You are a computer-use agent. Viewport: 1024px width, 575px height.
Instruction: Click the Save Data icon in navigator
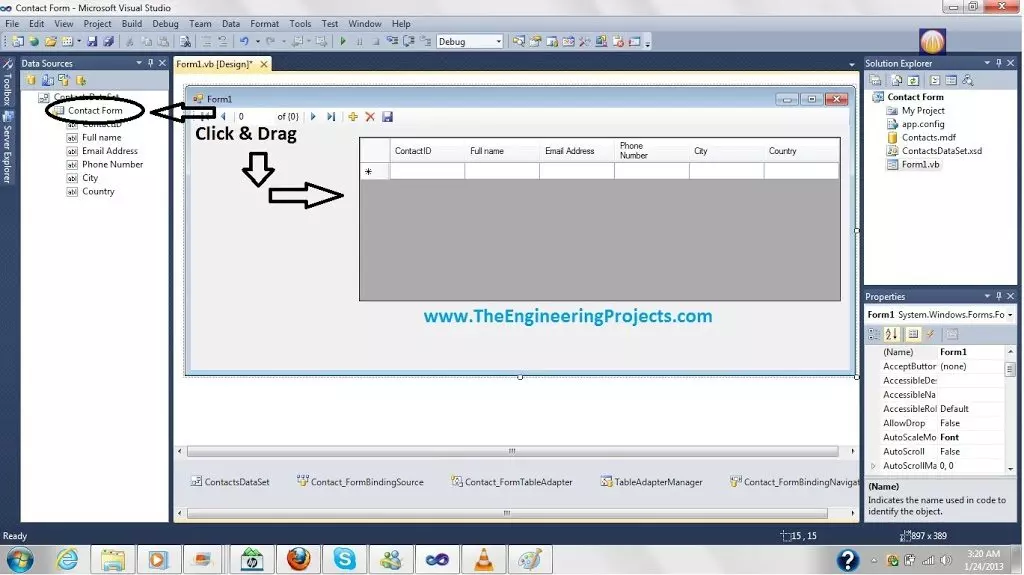pos(388,117)
